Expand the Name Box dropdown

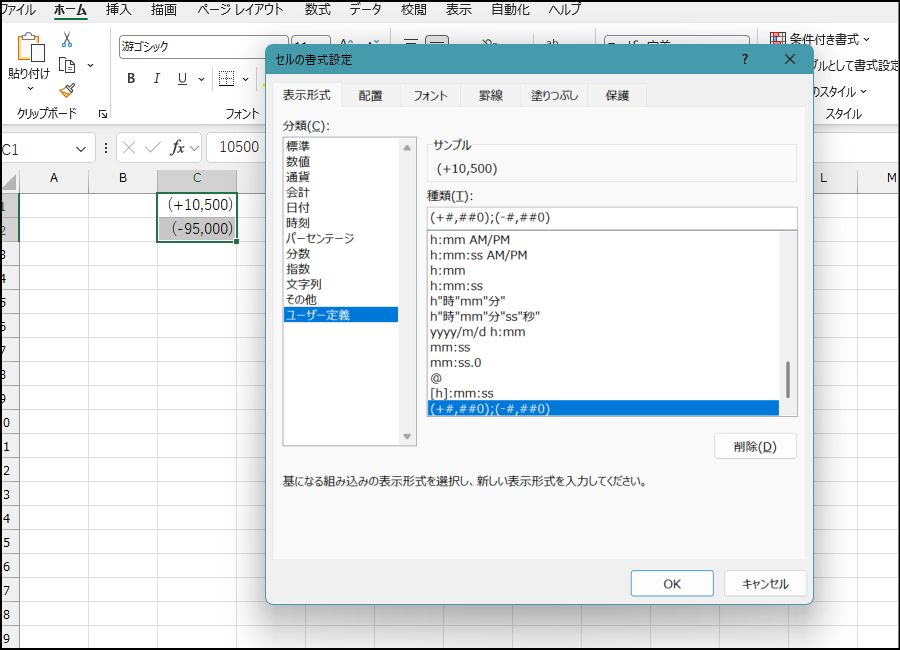point(81,149)
